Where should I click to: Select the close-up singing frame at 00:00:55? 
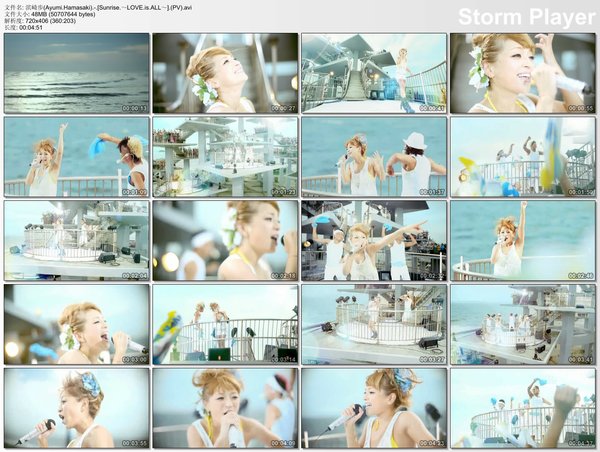click(523, 73)
